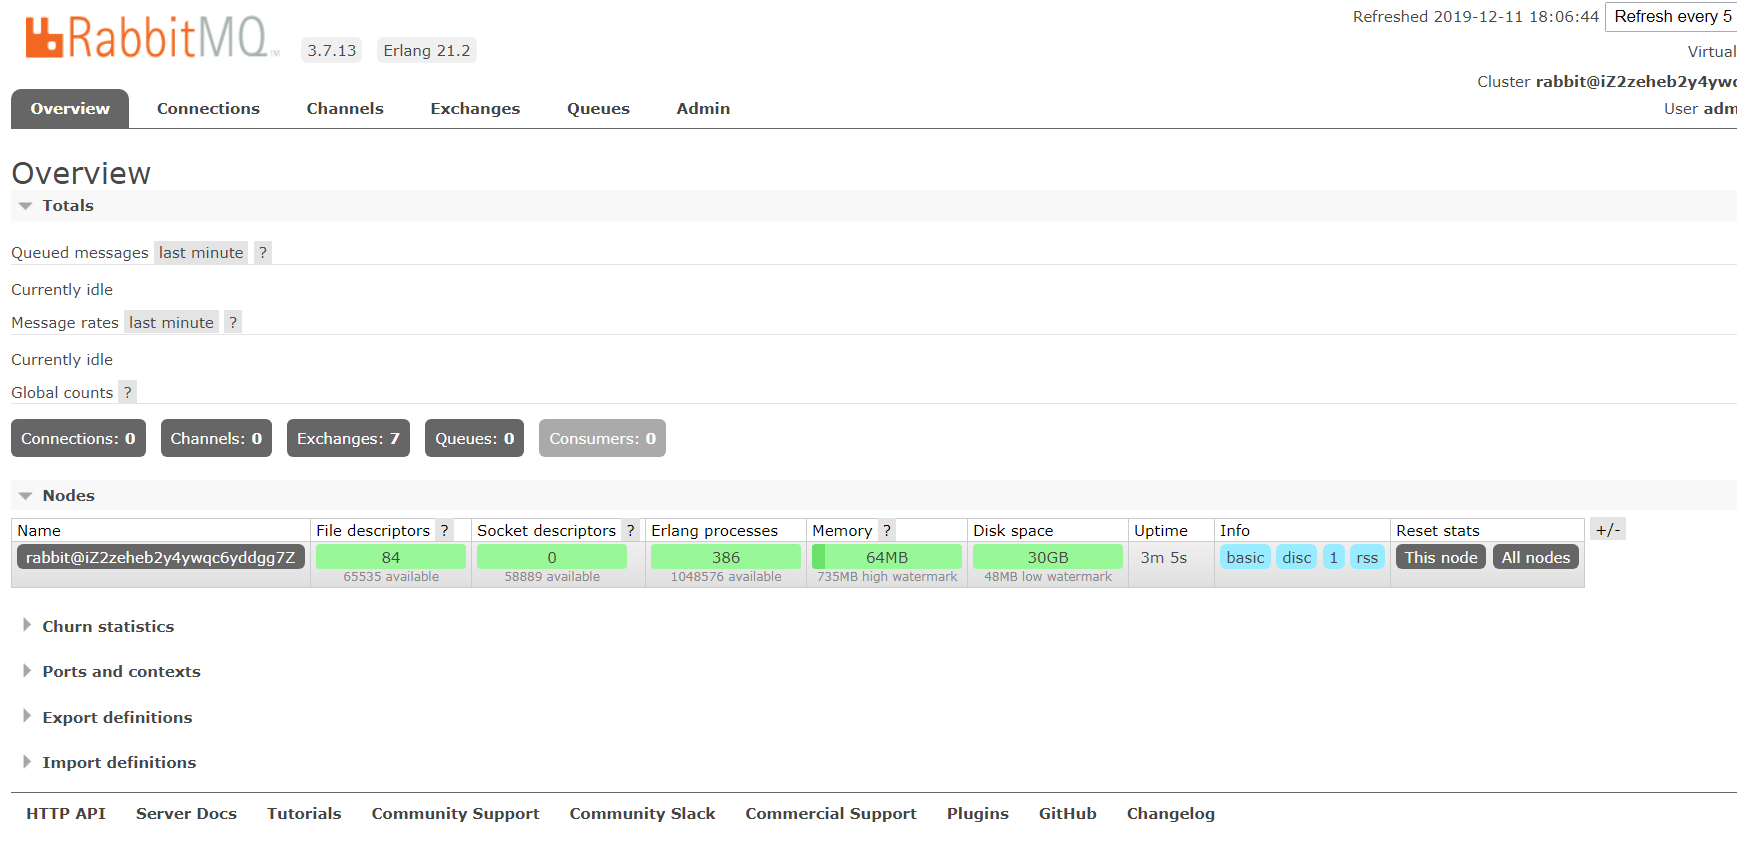
Task: Click the Memory 64MB usage bar
Action: click(887, 557)
